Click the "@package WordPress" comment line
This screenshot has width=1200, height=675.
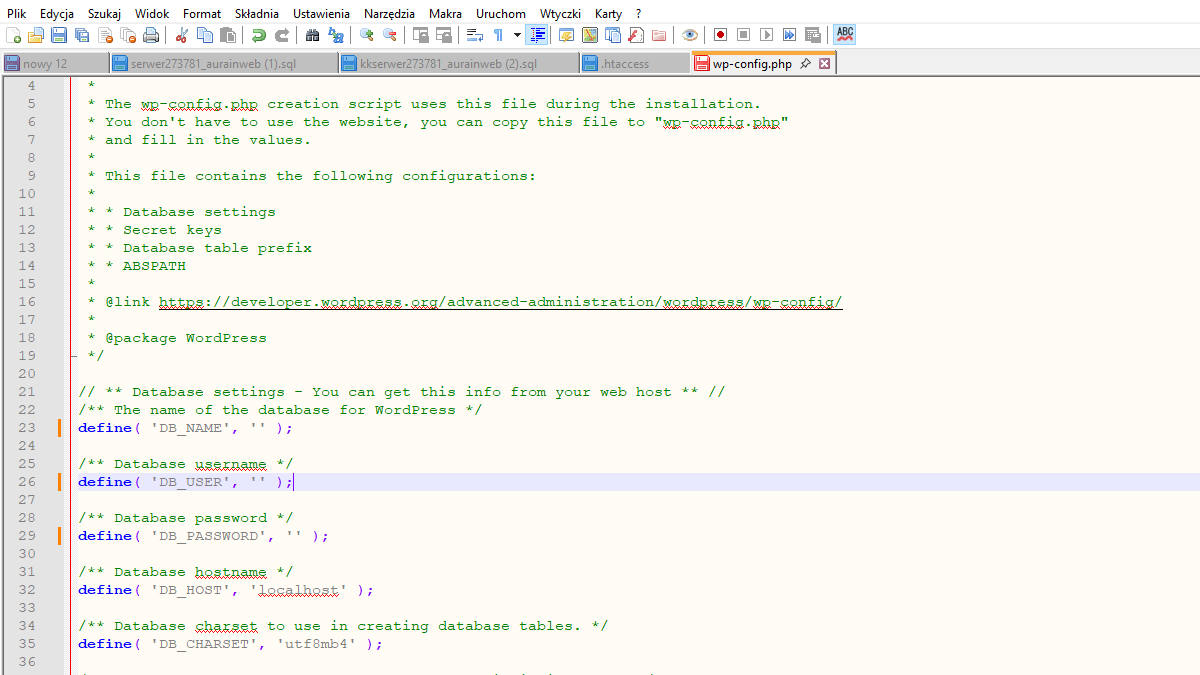click(x=185, y=338)
